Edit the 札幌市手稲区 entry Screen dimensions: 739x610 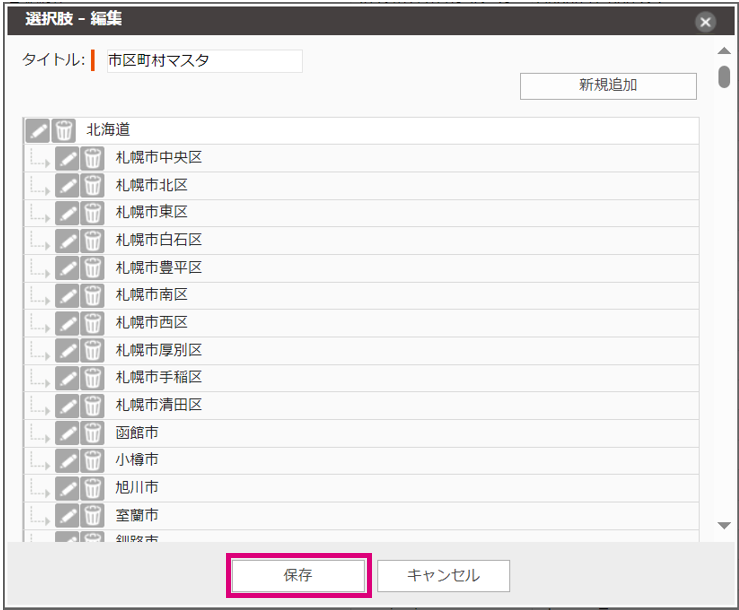click(67, 378)
